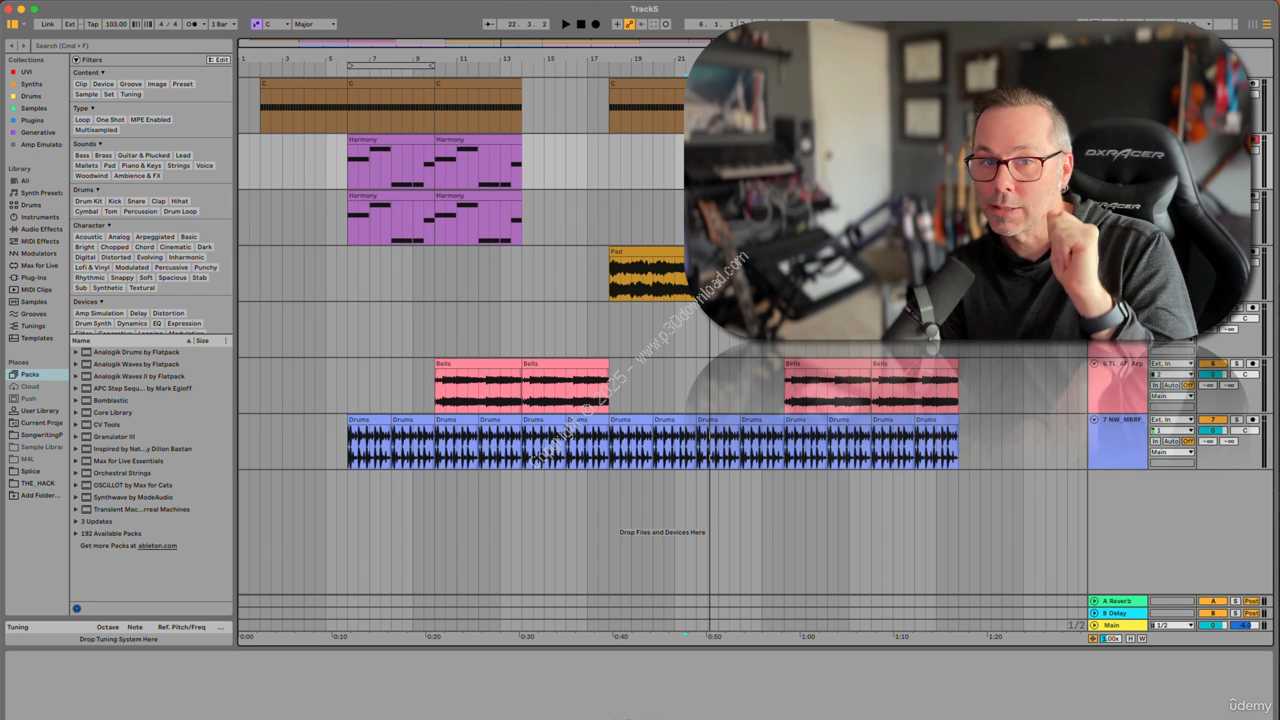This screenshot has width=1280, height=720.
Task: Adjust the track 6 pan control
Action: pos(1245,374)
